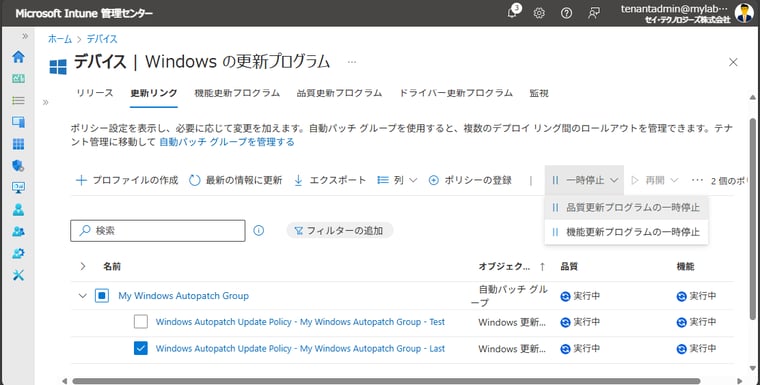
Task: Open the settings gear in the header
Action: tap(539, 13)
